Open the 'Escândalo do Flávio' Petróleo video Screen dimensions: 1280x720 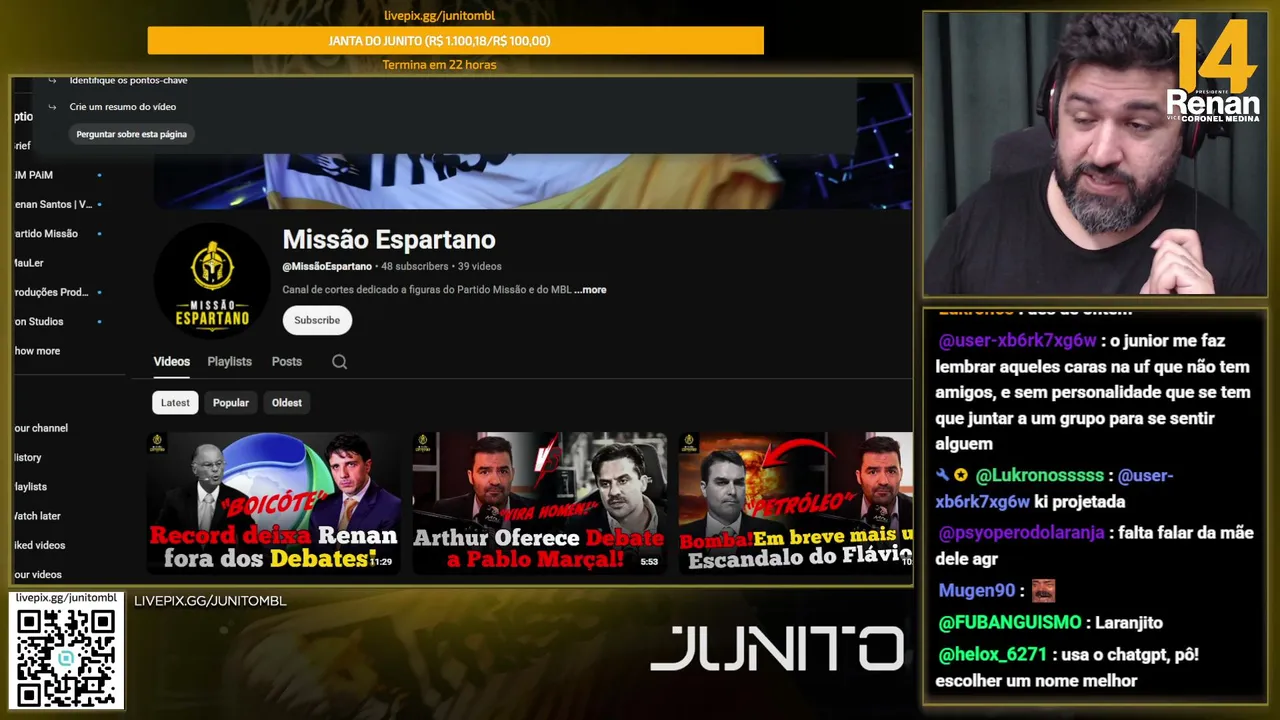pos(796,503)
